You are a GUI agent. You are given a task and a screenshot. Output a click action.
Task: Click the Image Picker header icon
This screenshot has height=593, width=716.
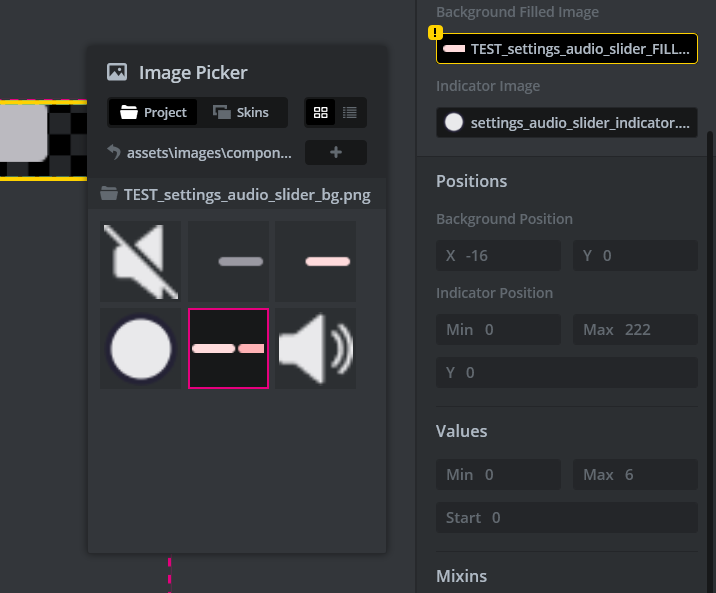pyautogui.click(x=117, y=72)
